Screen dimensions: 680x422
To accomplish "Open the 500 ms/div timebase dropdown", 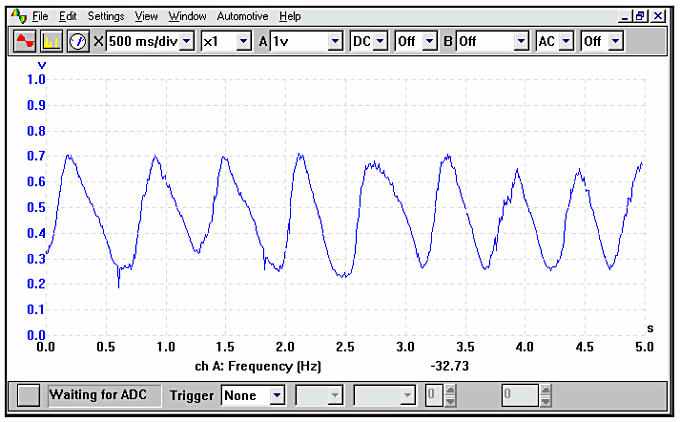I will (186, 41).
